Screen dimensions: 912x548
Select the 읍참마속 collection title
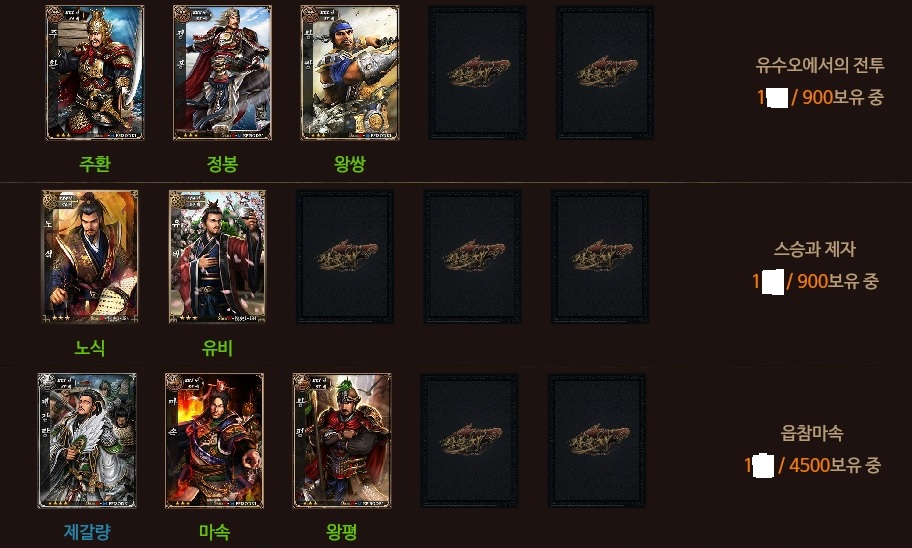pyautogui.click(x=812, y=433)
